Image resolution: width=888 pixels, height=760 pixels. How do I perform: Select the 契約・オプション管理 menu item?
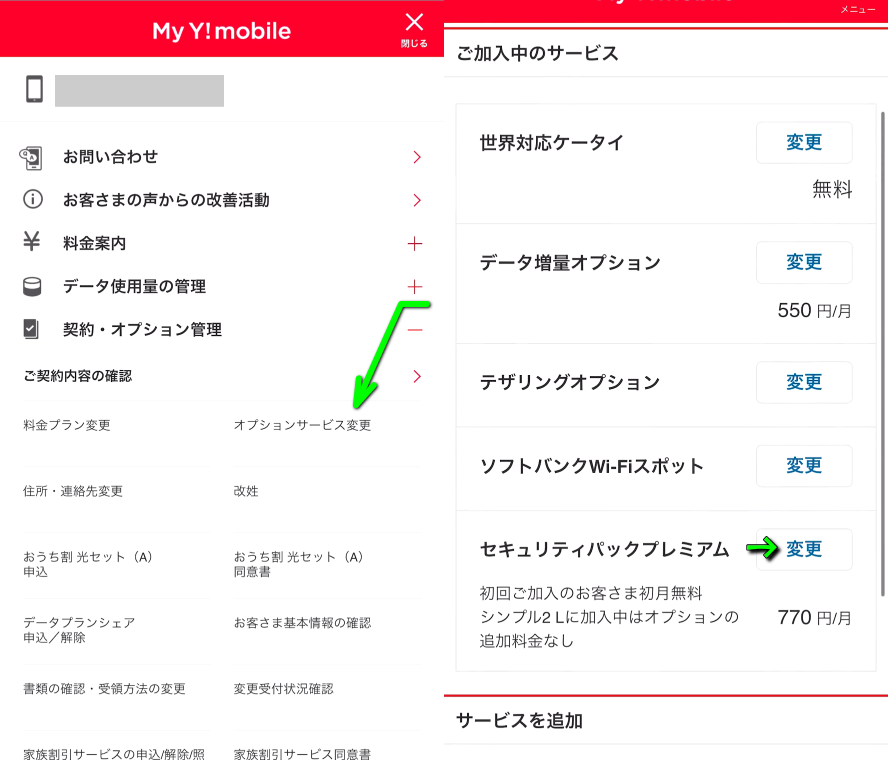coord(142,330)
